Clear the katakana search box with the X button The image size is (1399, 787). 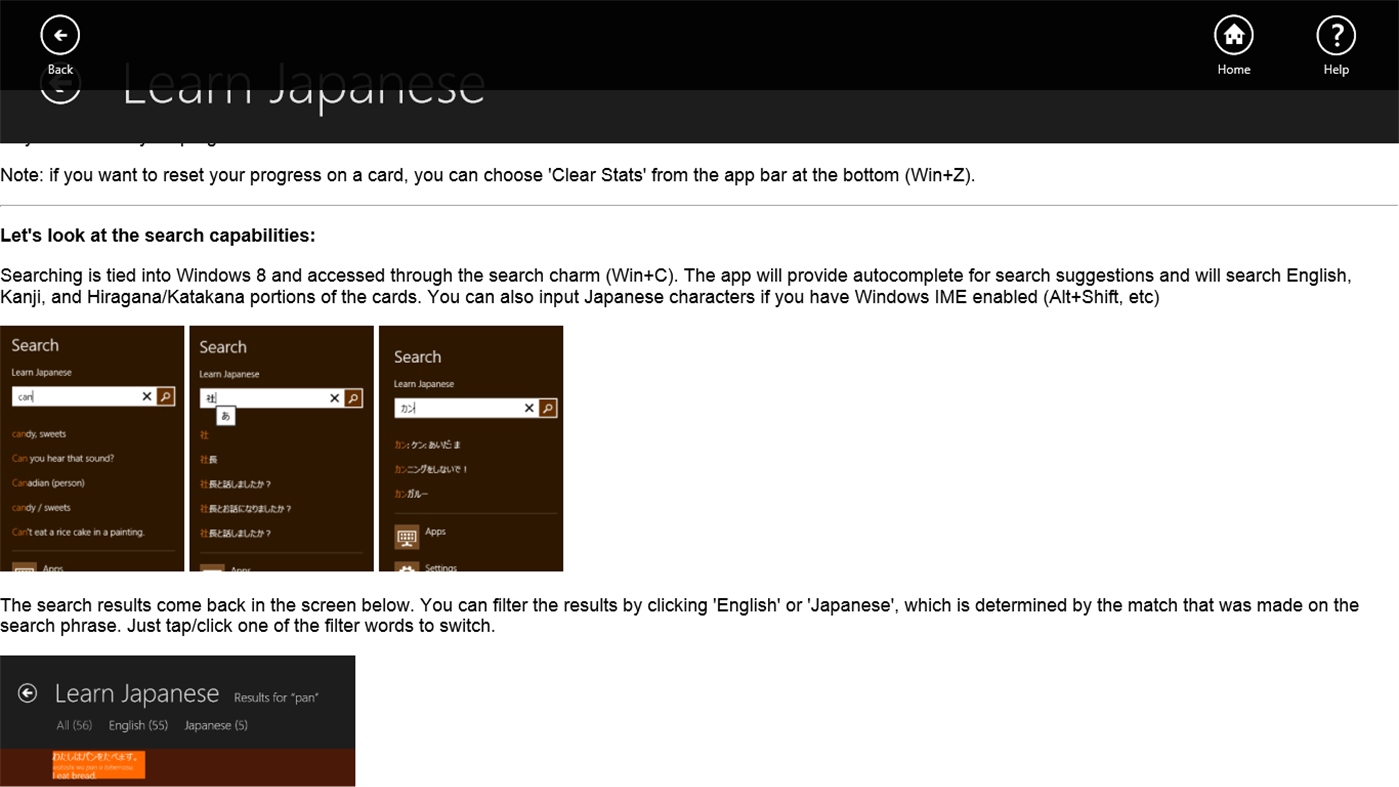click(529, 407)
